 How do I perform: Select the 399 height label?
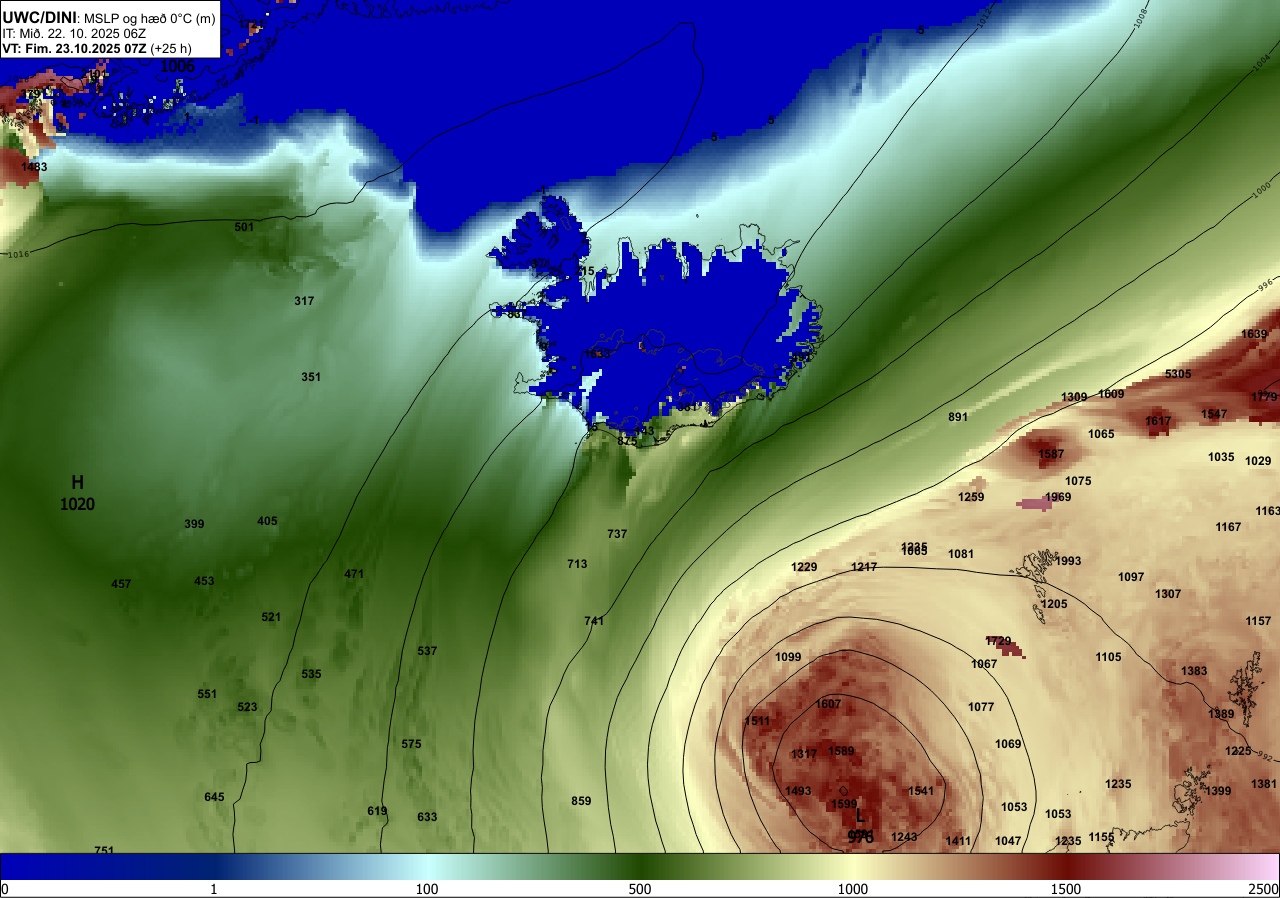194,524
